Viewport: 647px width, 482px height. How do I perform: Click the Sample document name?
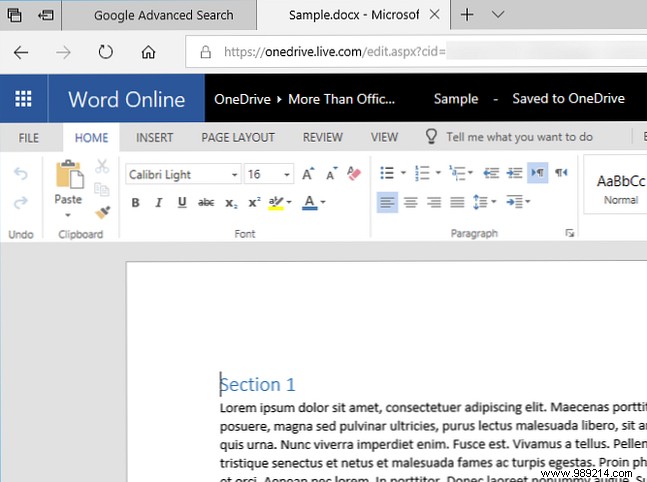[456, 99]
